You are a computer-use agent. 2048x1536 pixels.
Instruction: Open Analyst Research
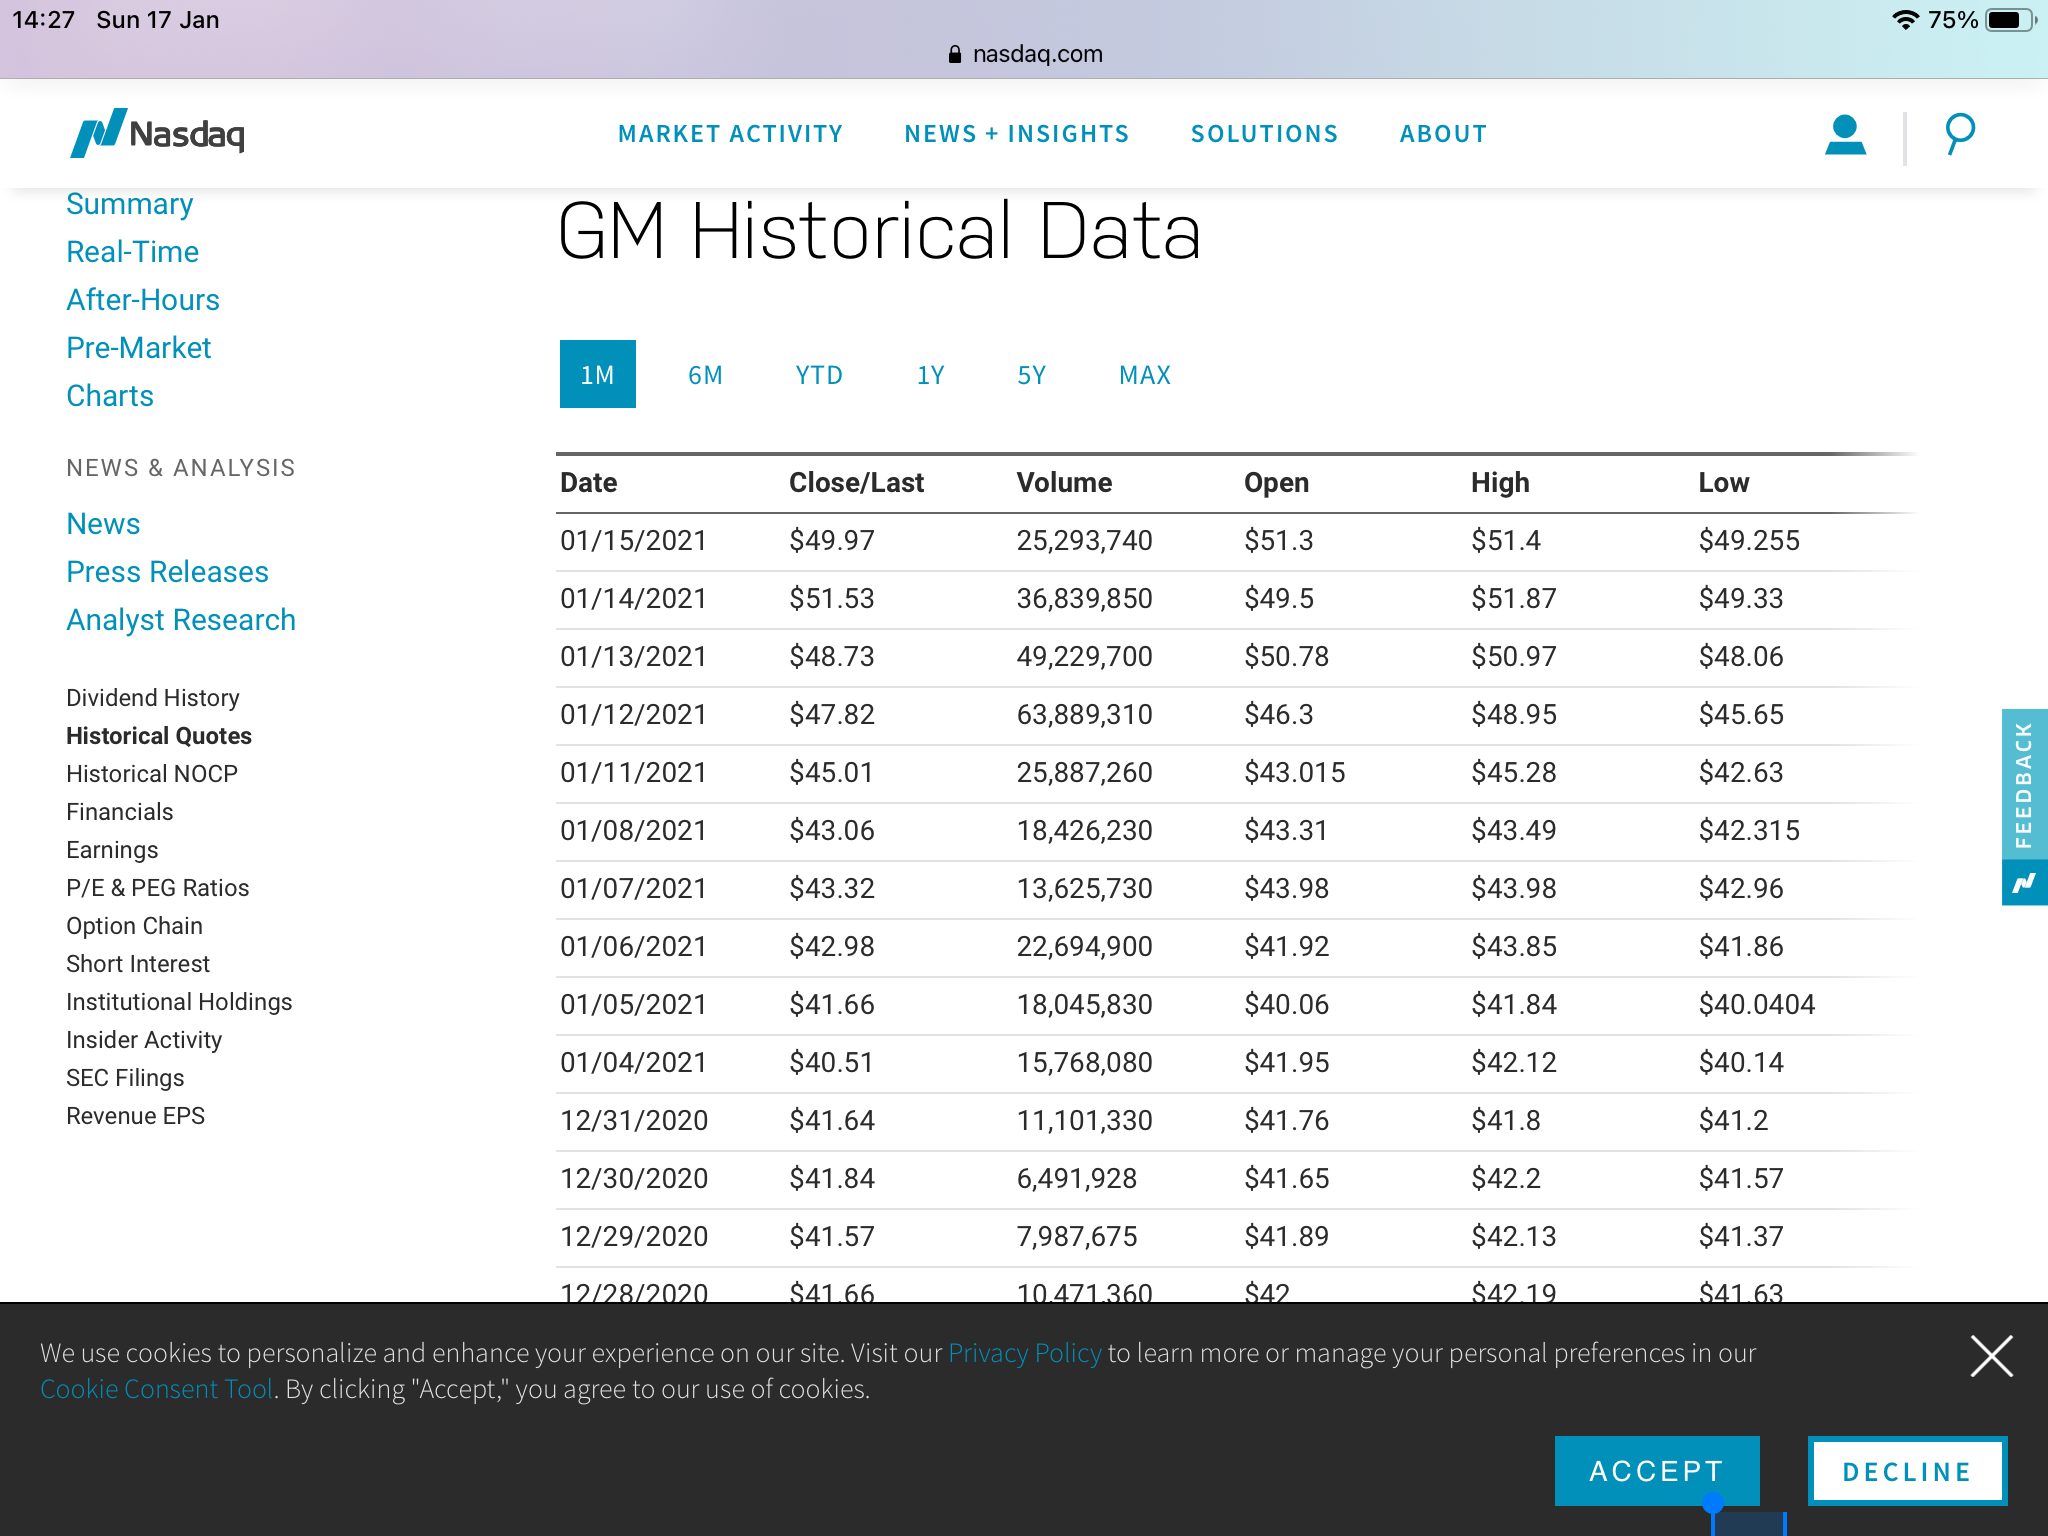pos(181,620)
